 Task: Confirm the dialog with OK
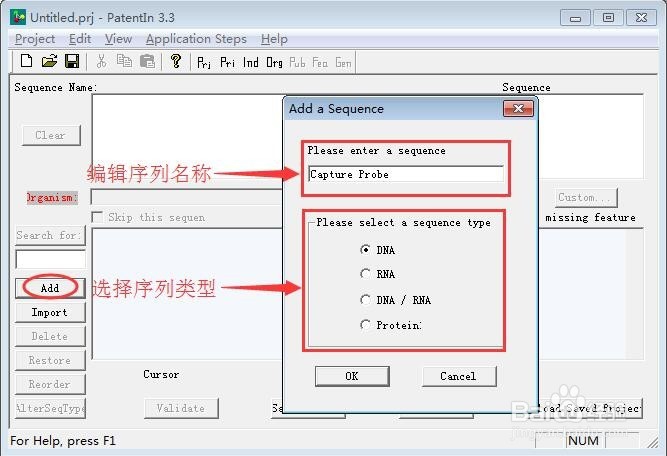[x=352, y=376]
